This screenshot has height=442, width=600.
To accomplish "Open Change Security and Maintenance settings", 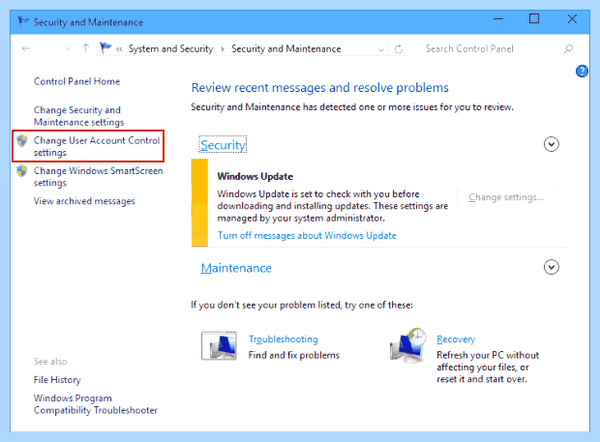I will (79, 116).
